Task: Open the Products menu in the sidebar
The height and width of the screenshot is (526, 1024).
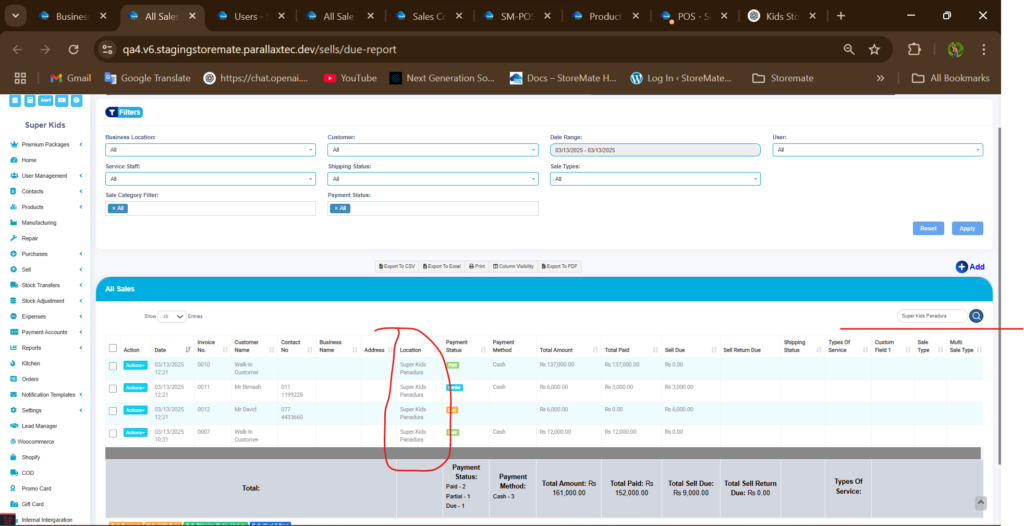Action: (x=46, y=207)
